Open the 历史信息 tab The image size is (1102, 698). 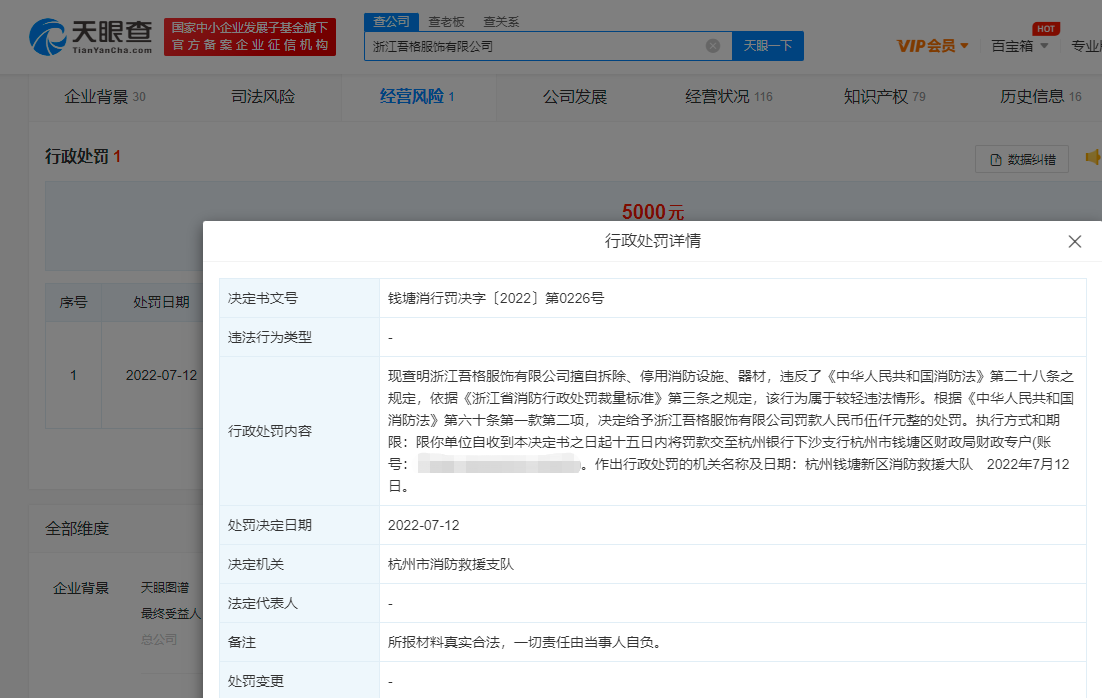tap(1041, 97)
